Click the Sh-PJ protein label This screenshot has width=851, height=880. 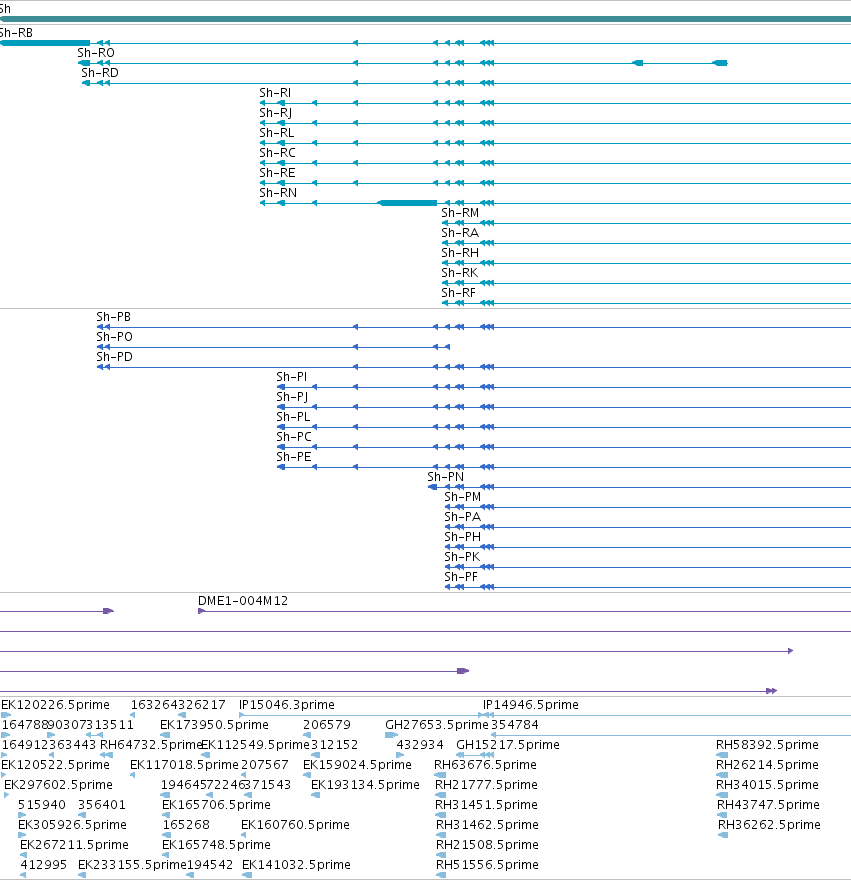point(292,397)
